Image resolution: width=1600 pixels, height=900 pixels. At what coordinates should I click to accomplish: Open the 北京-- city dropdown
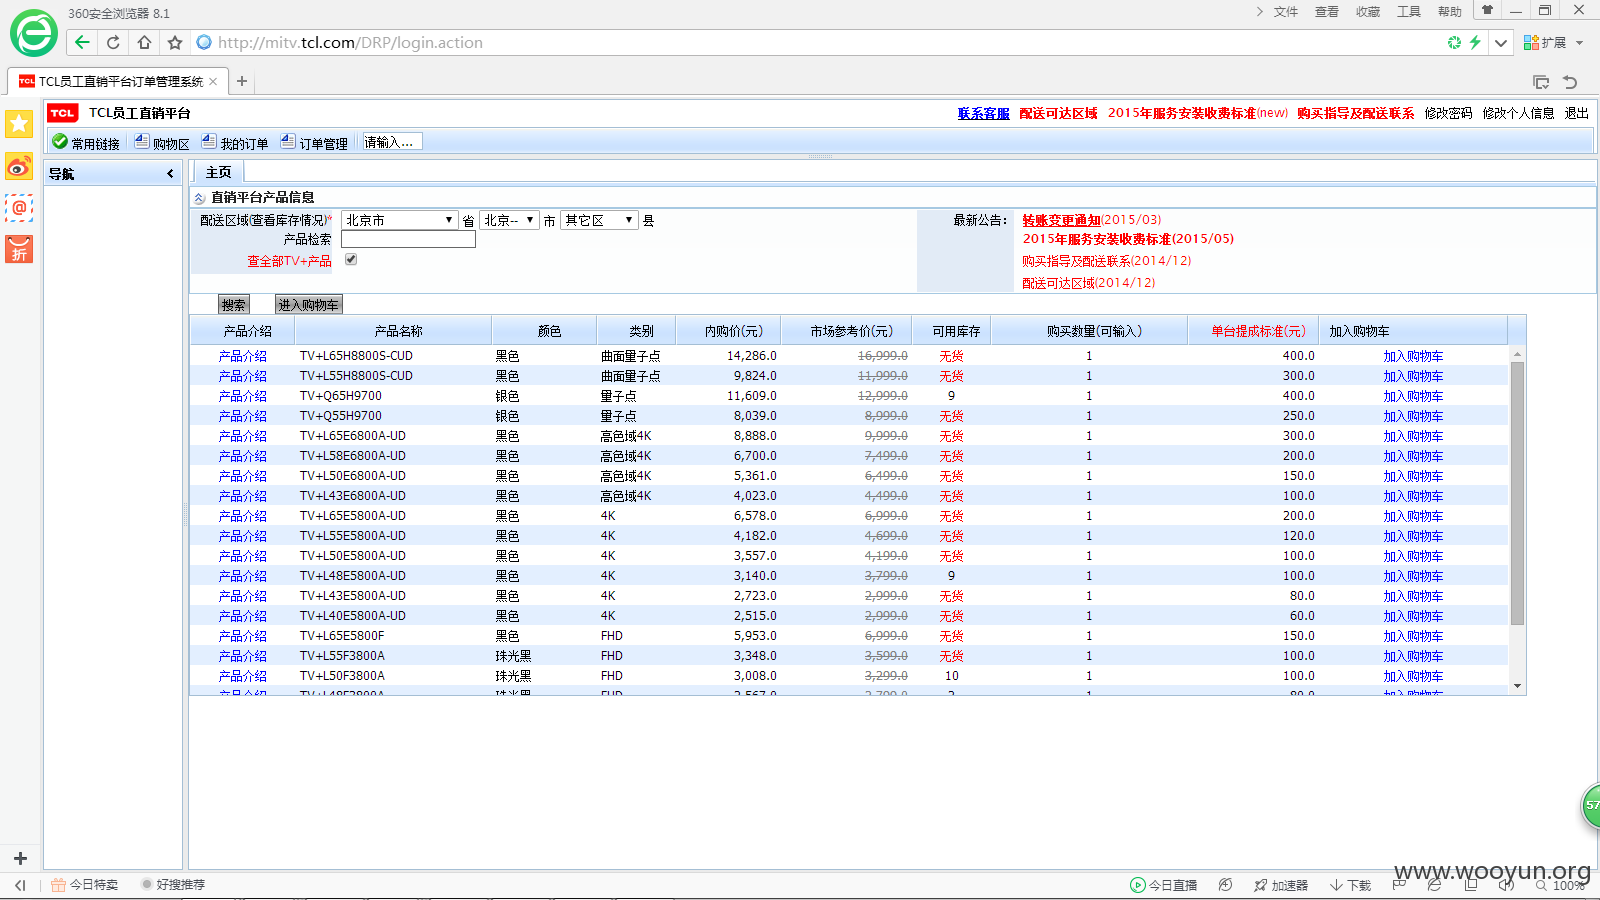coord(509,220)
